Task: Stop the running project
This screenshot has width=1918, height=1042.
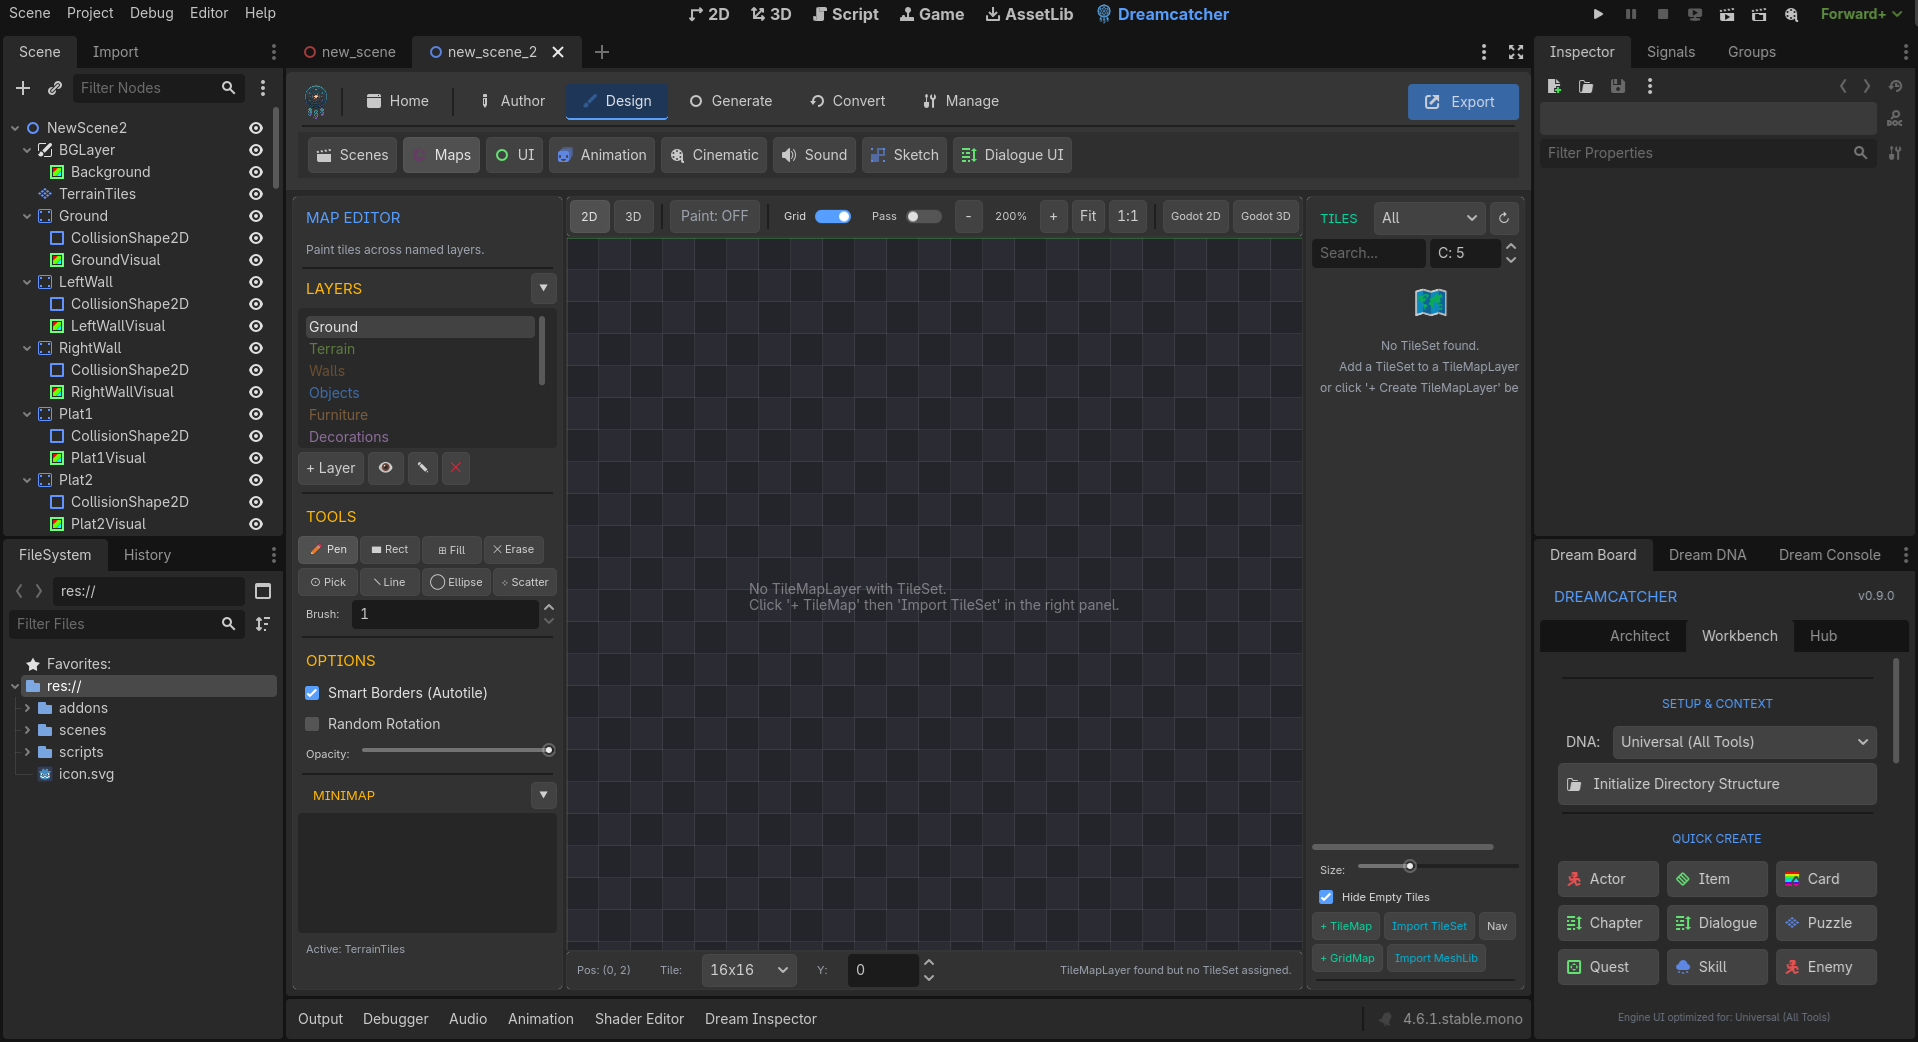Action: (x=1663, y=14)
